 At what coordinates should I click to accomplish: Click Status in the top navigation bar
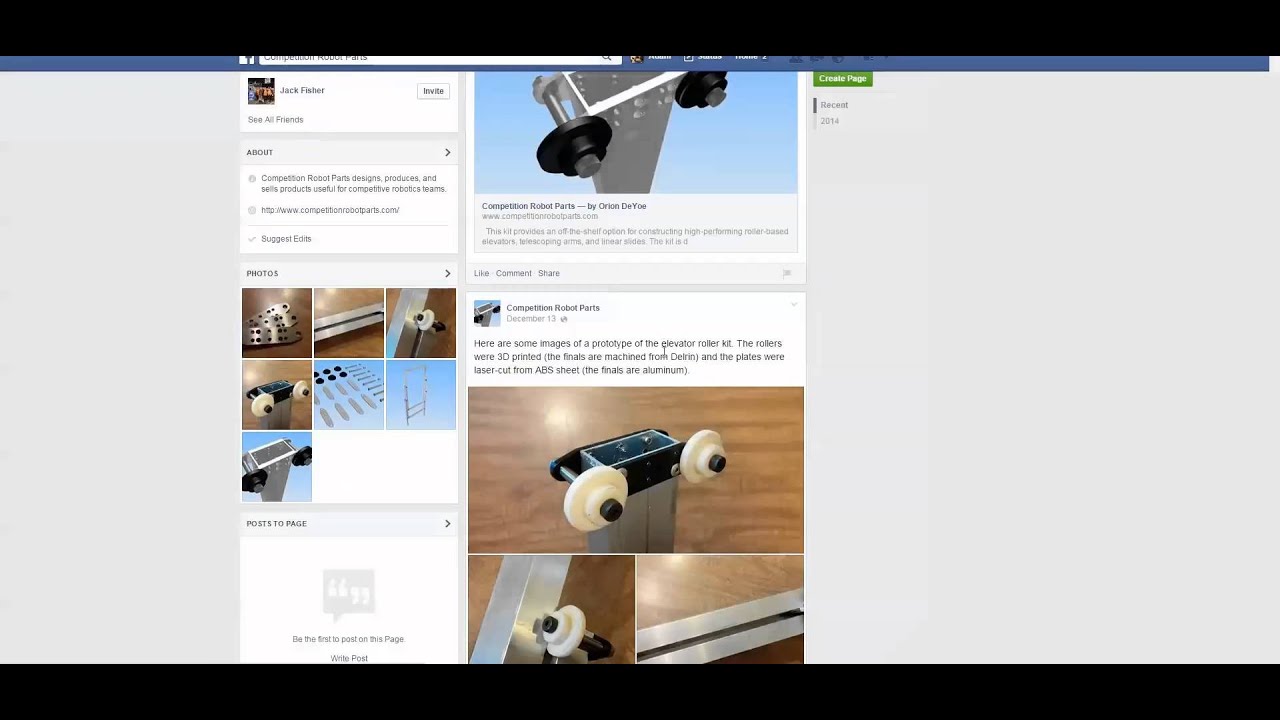710,58
